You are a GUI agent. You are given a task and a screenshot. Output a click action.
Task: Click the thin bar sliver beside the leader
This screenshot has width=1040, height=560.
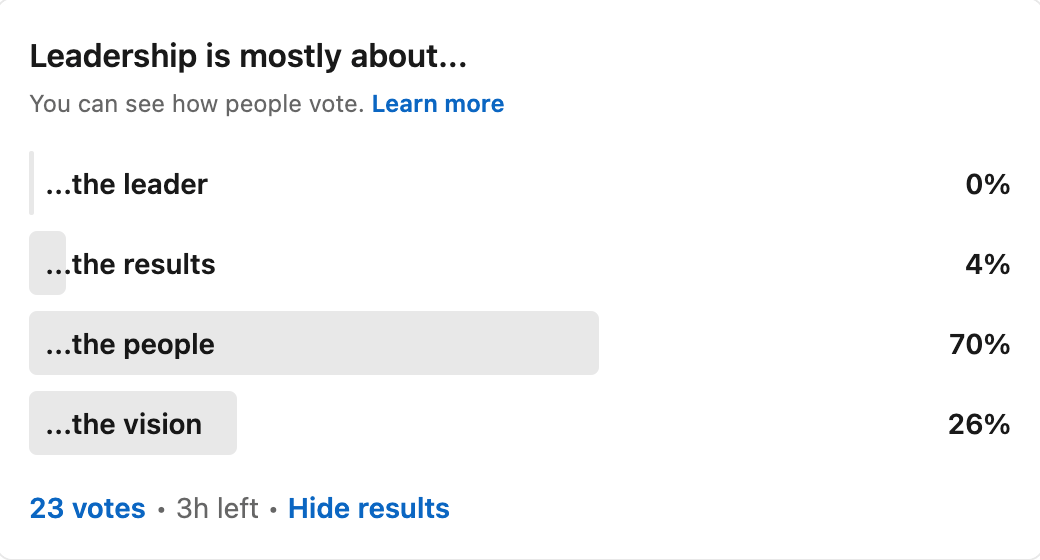(31, 183)
